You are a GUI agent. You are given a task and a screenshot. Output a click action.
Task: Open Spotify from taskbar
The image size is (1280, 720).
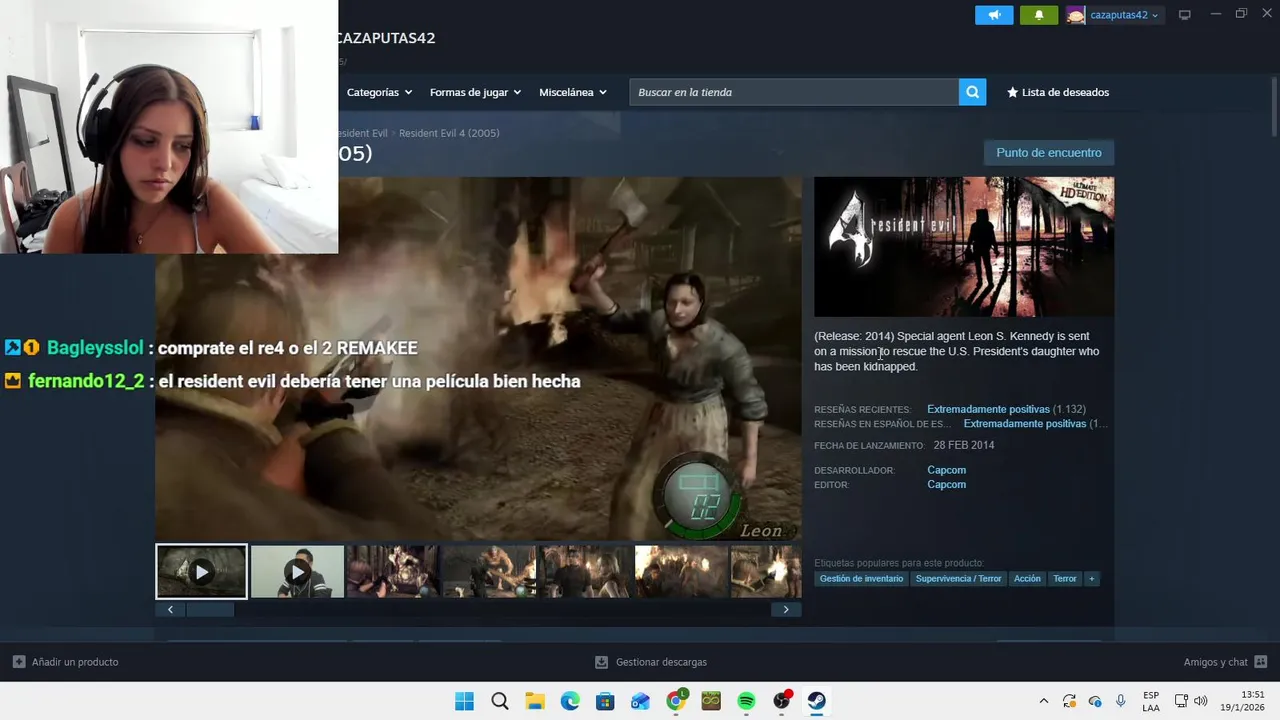click(x=746, y=701)
